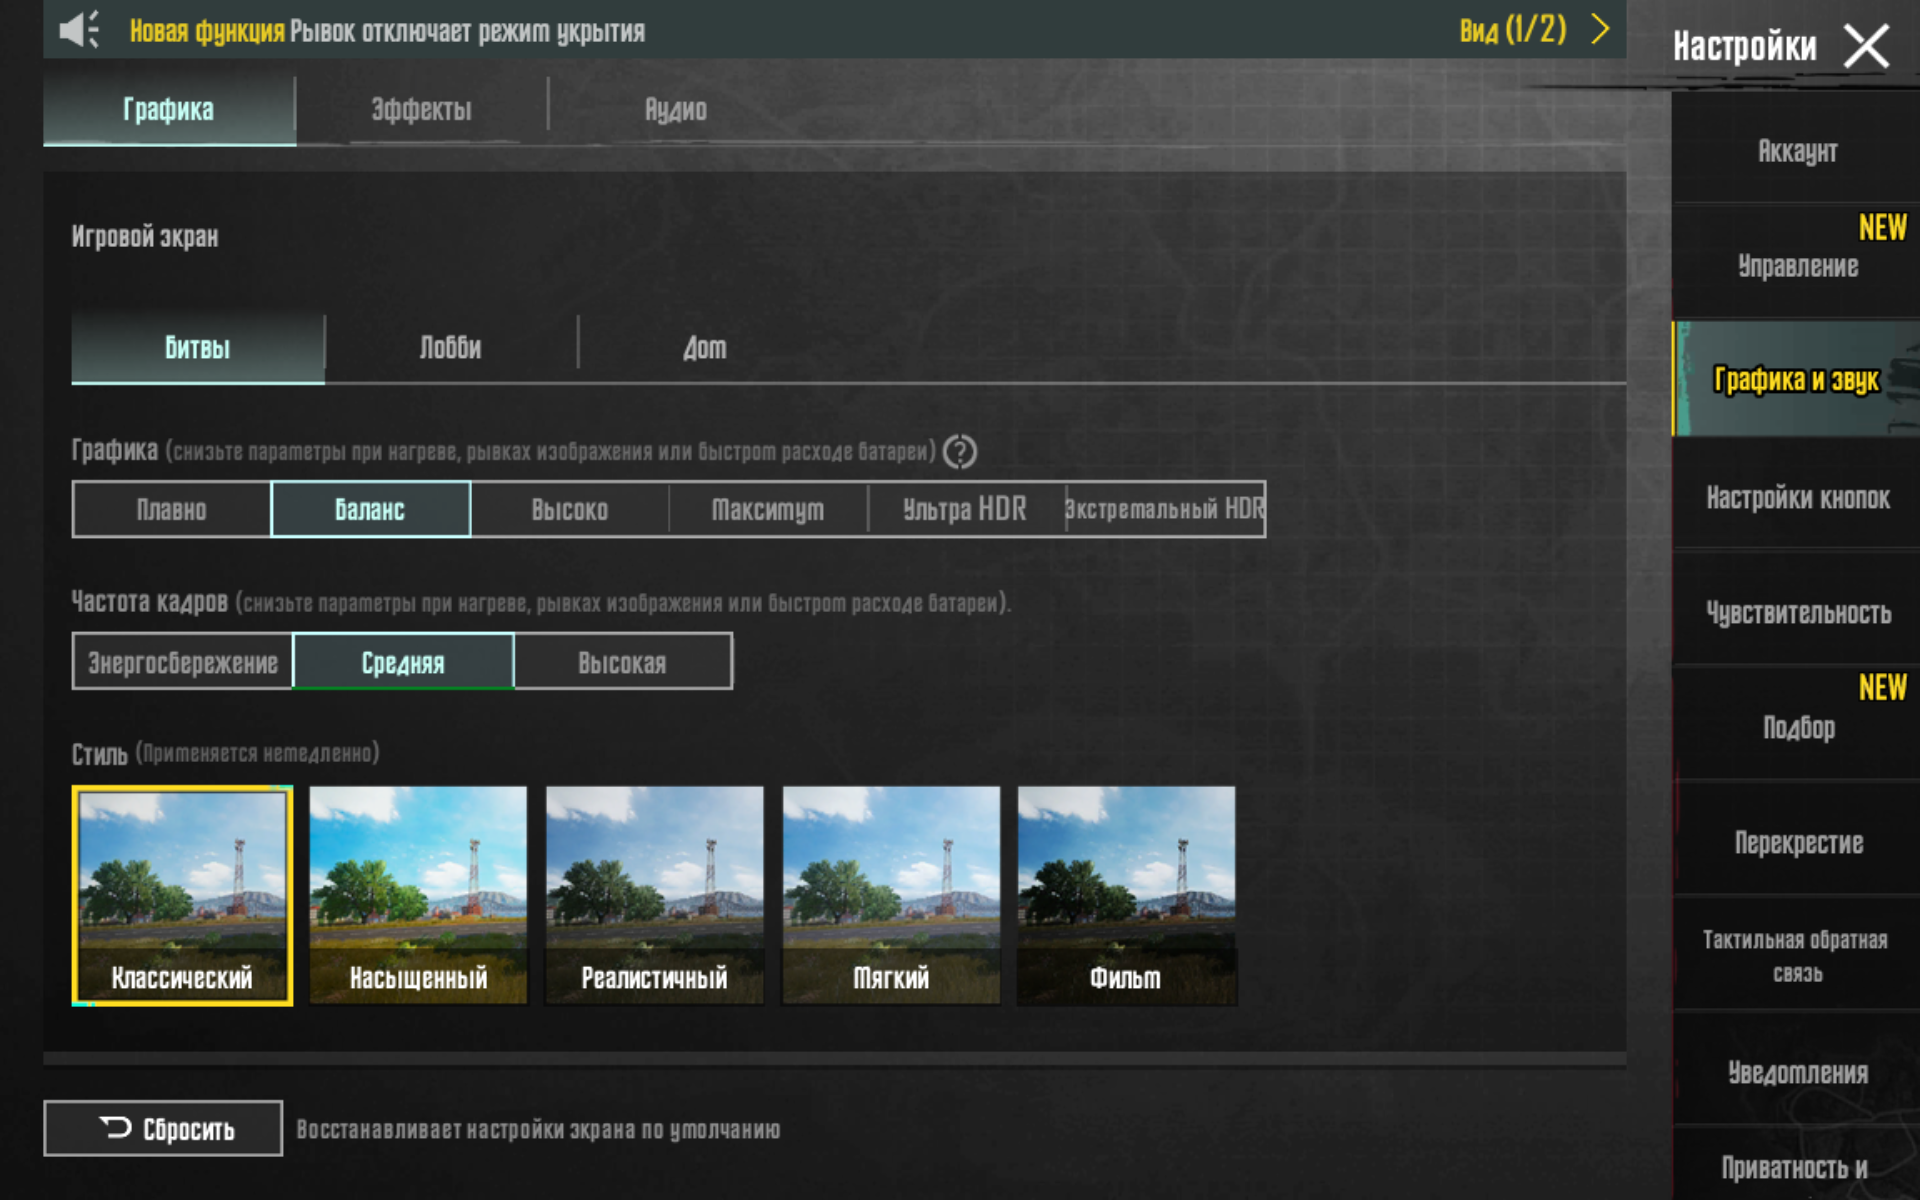Set frame rate to Высокая

pos(622,662)
